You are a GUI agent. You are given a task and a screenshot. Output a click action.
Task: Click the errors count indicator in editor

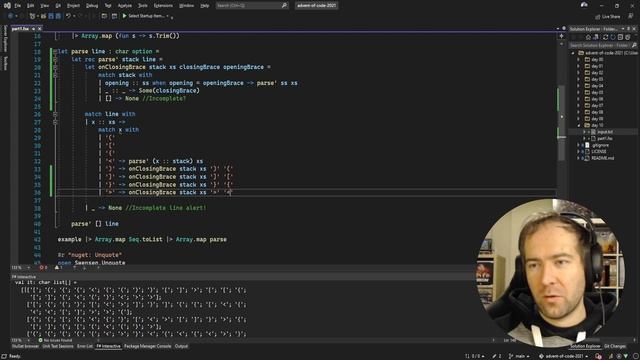pos(43,268)
